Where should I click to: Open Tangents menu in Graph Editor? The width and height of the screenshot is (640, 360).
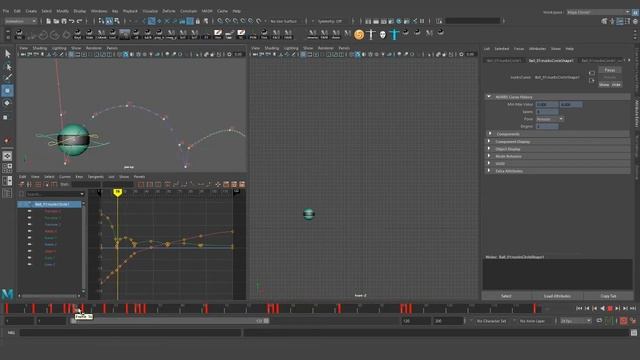click(x=96, y=177)
